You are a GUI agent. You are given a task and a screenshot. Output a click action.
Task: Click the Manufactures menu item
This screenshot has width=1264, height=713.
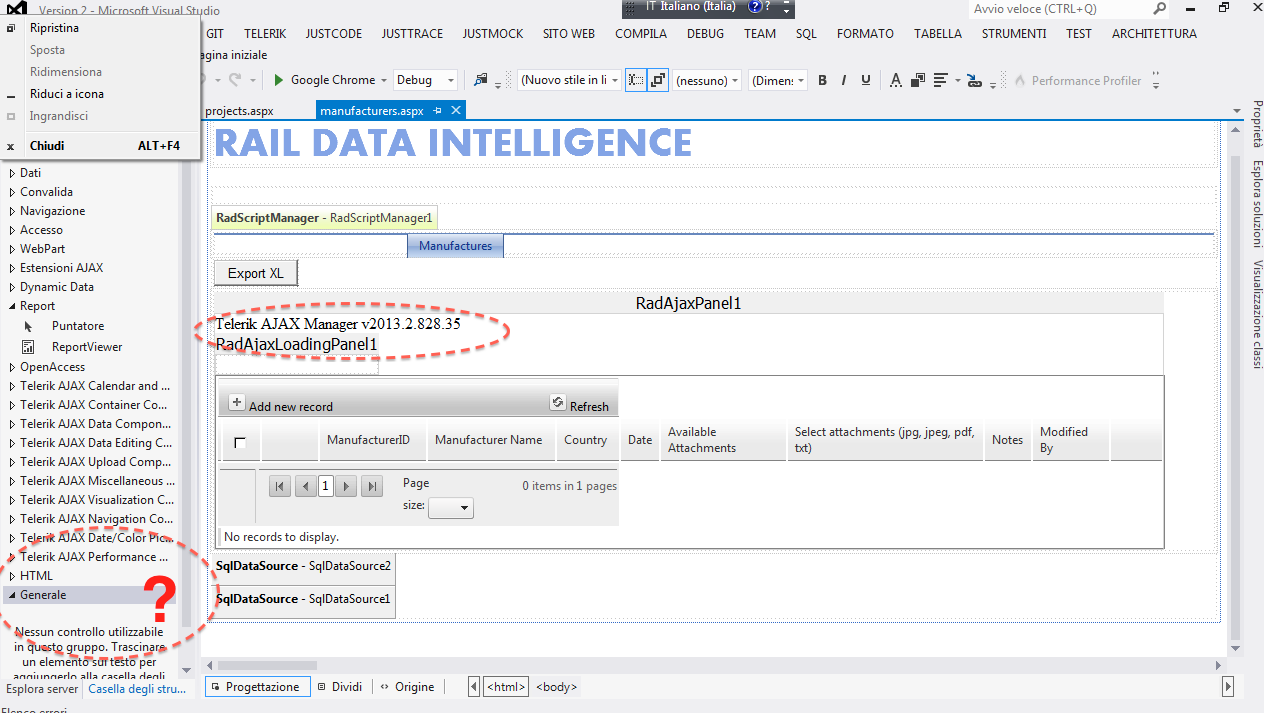pos(455,245)
